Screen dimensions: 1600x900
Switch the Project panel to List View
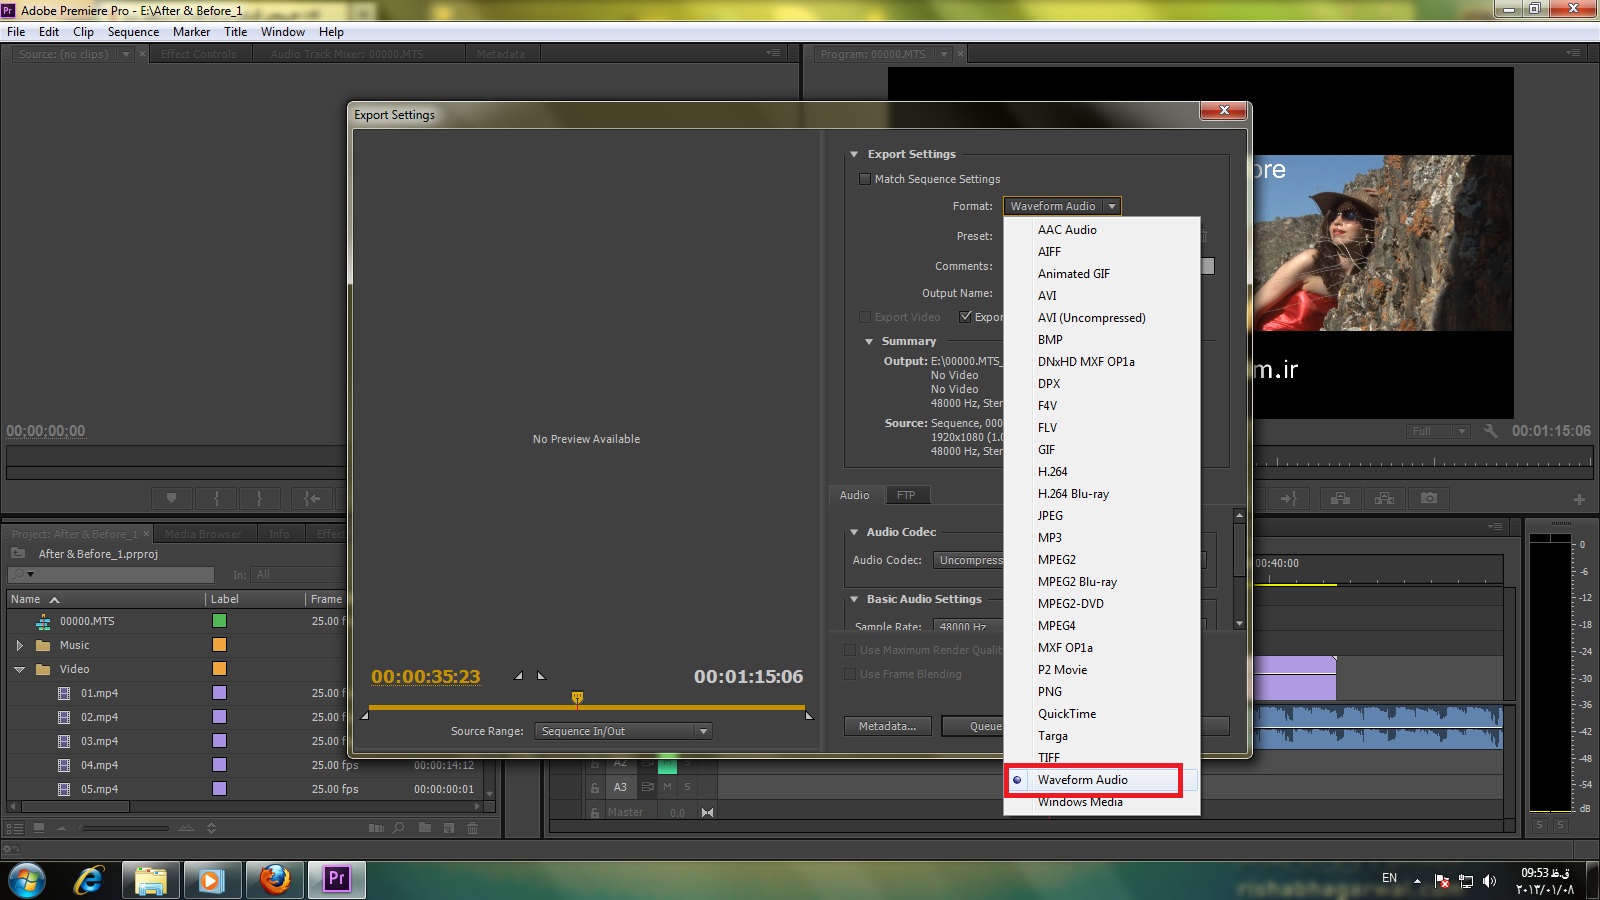[x=14, y=828]
